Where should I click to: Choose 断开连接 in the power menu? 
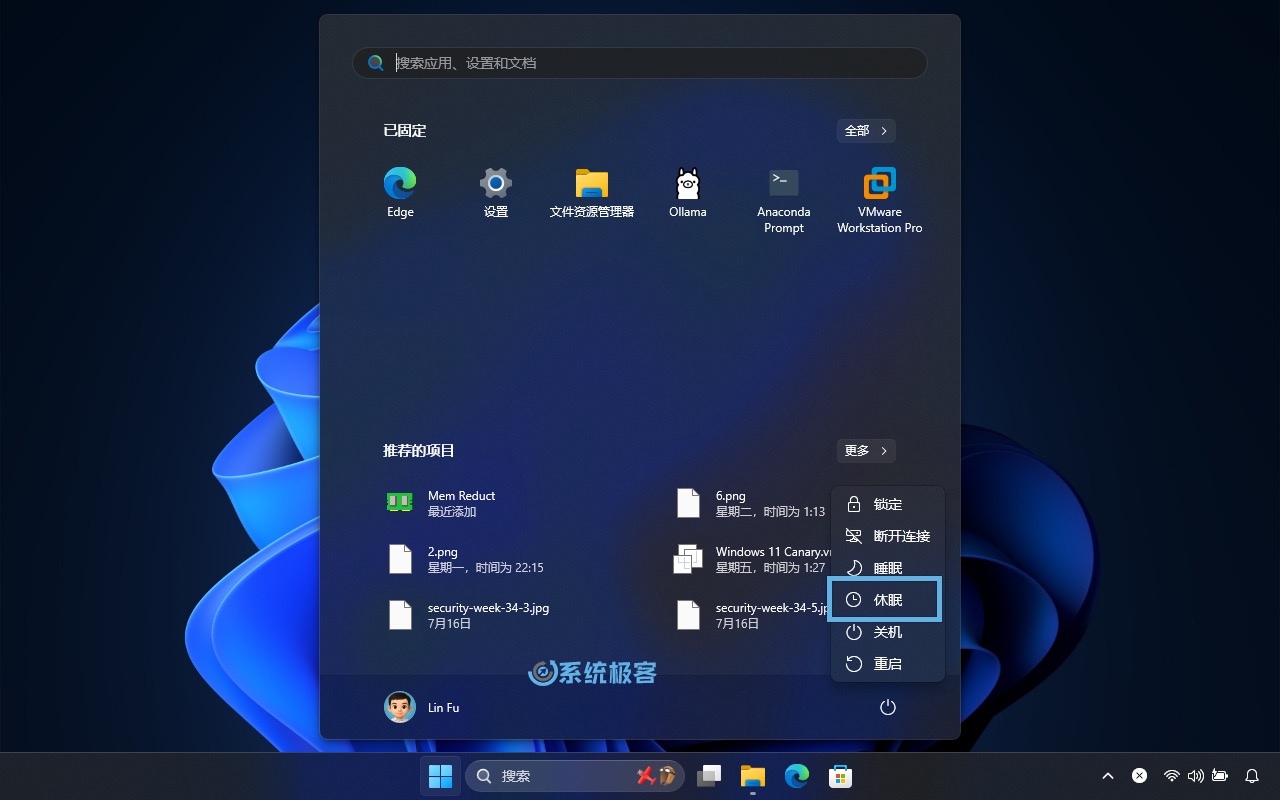pos(888,536)
